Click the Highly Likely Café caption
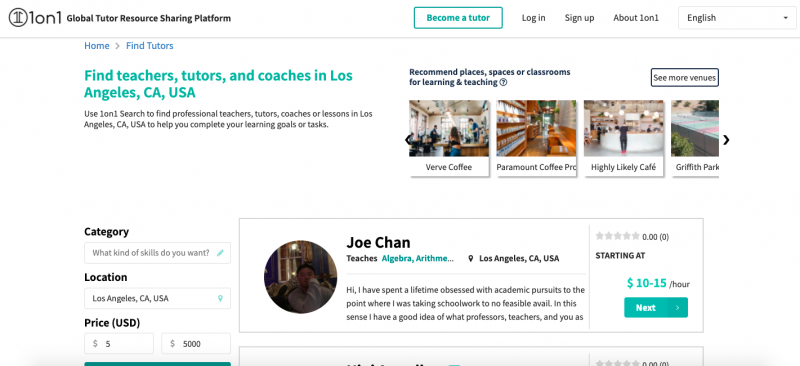 [x=623, y=167]
